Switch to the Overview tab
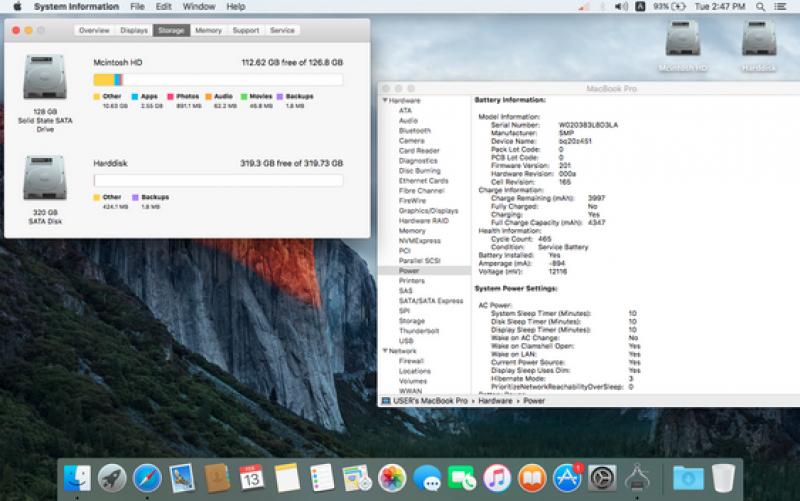The image size is (800, 501). point(94,31)
